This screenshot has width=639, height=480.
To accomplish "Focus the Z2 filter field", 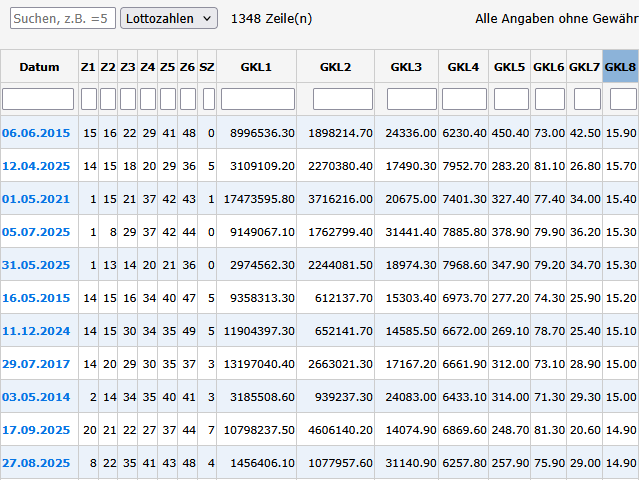I will 108,99.
